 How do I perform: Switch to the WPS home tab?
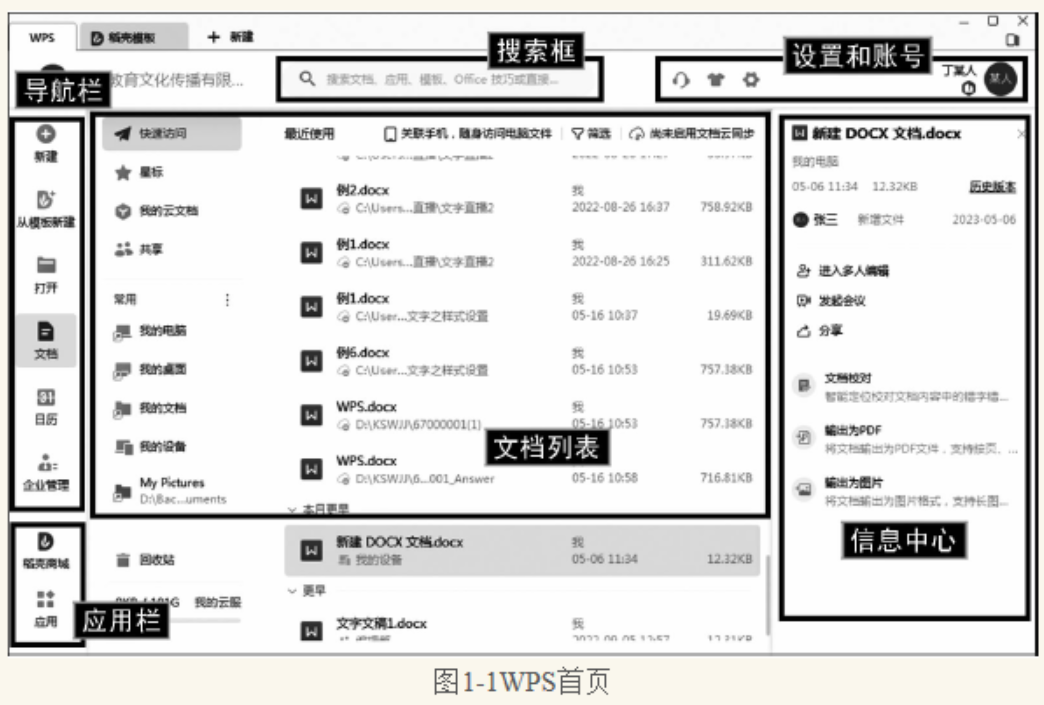(42, 37)
